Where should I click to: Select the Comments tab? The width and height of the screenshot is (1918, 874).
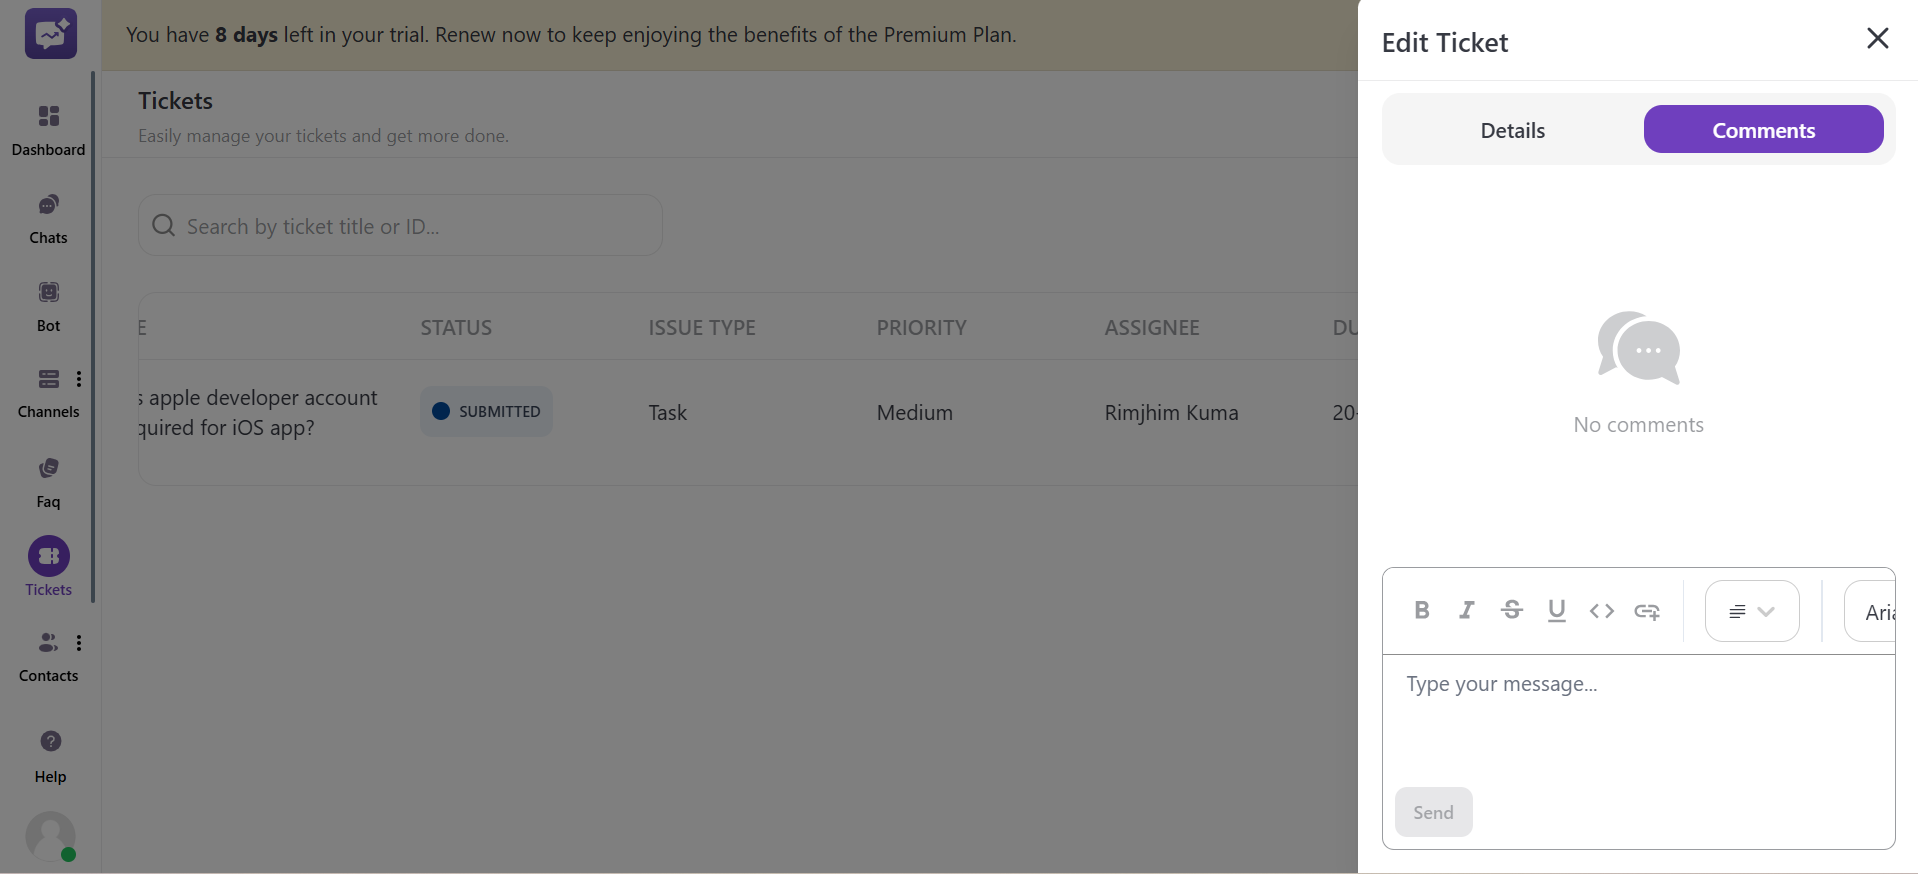[1763, 130]
